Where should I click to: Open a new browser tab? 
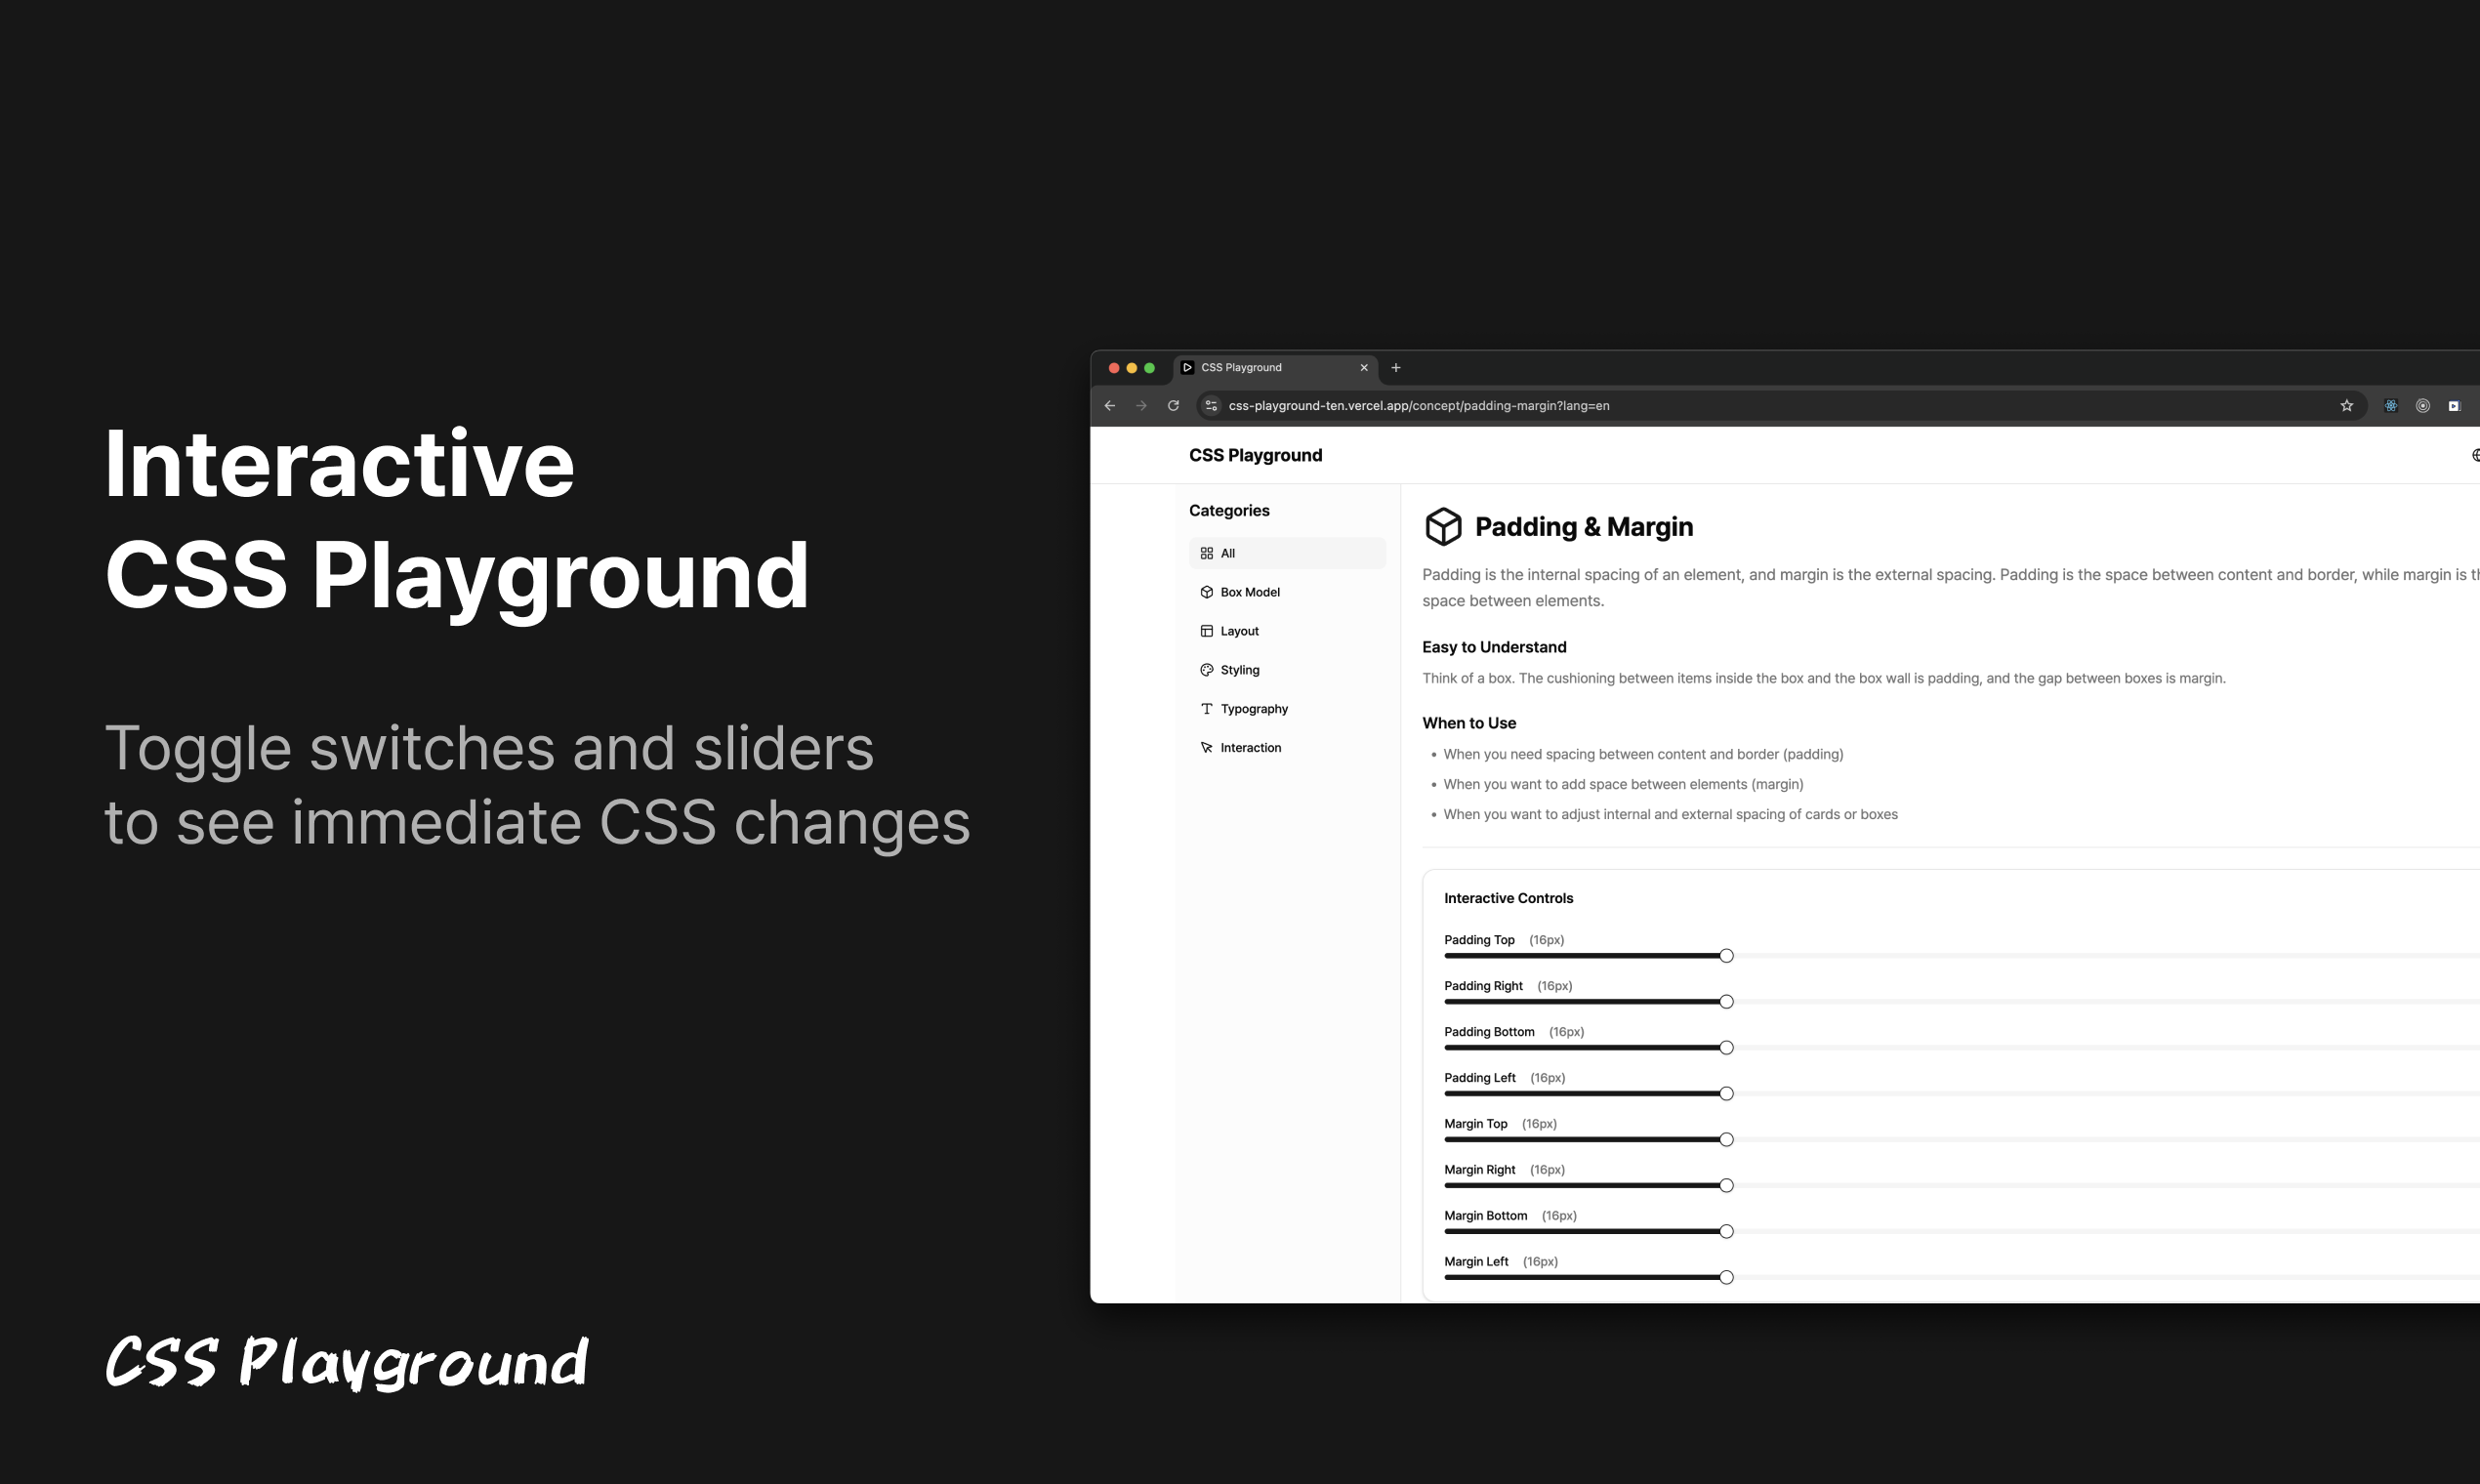click(x=1396, y=368)
